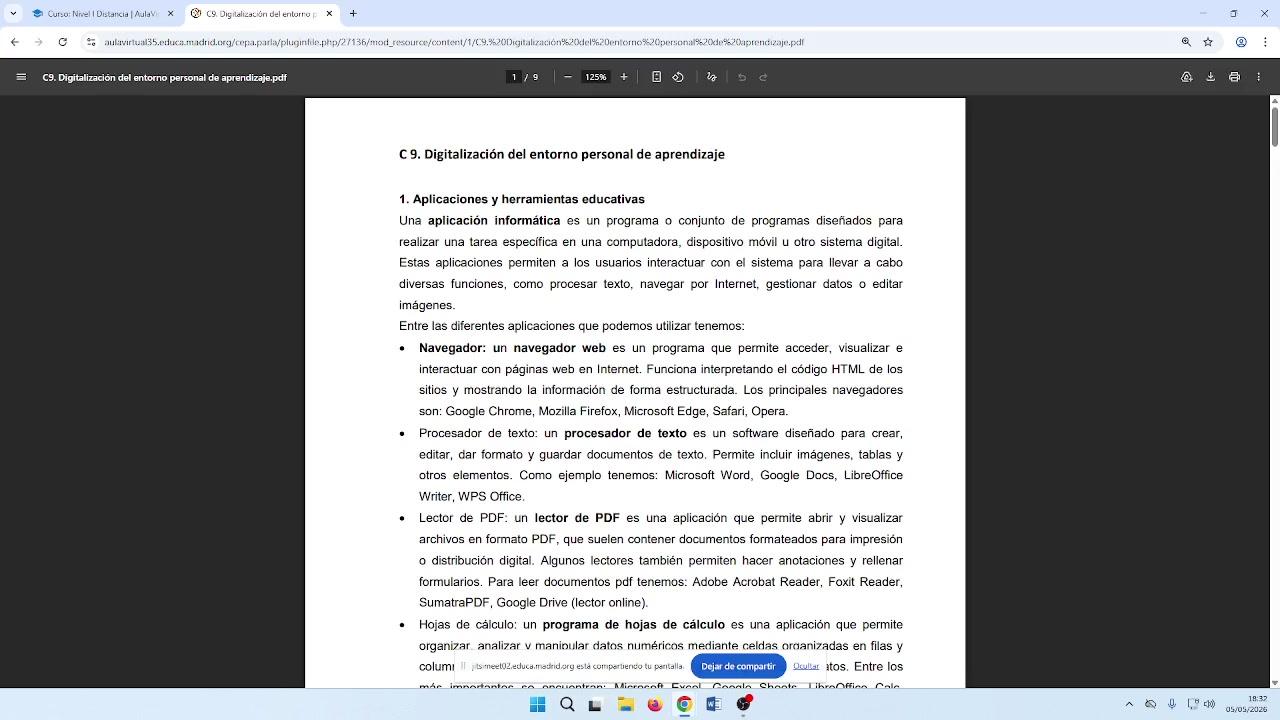Launch Firefox from the taskbar
The image size is (1280, 720).
click(655, 704)
